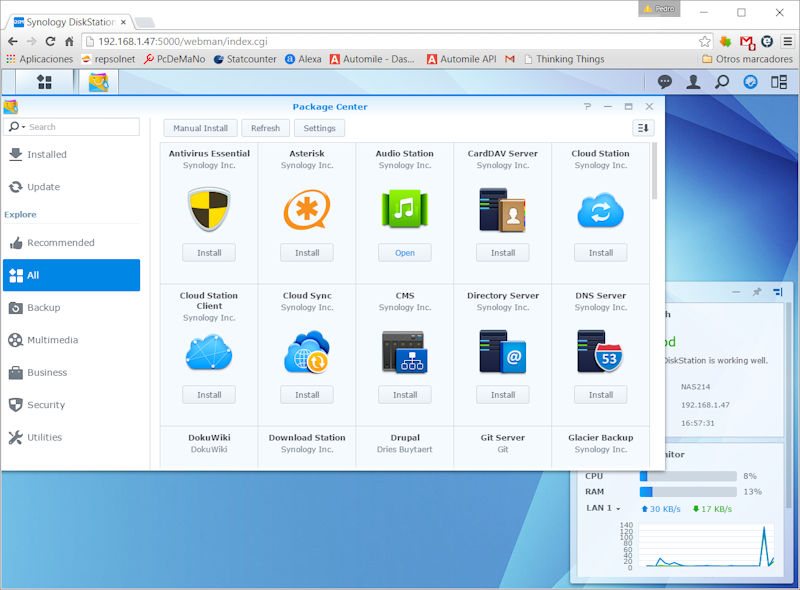Expand the LAN 1 interface dropdown
The width and height of the screenshot is (800, 590).
tap(618, 508)
